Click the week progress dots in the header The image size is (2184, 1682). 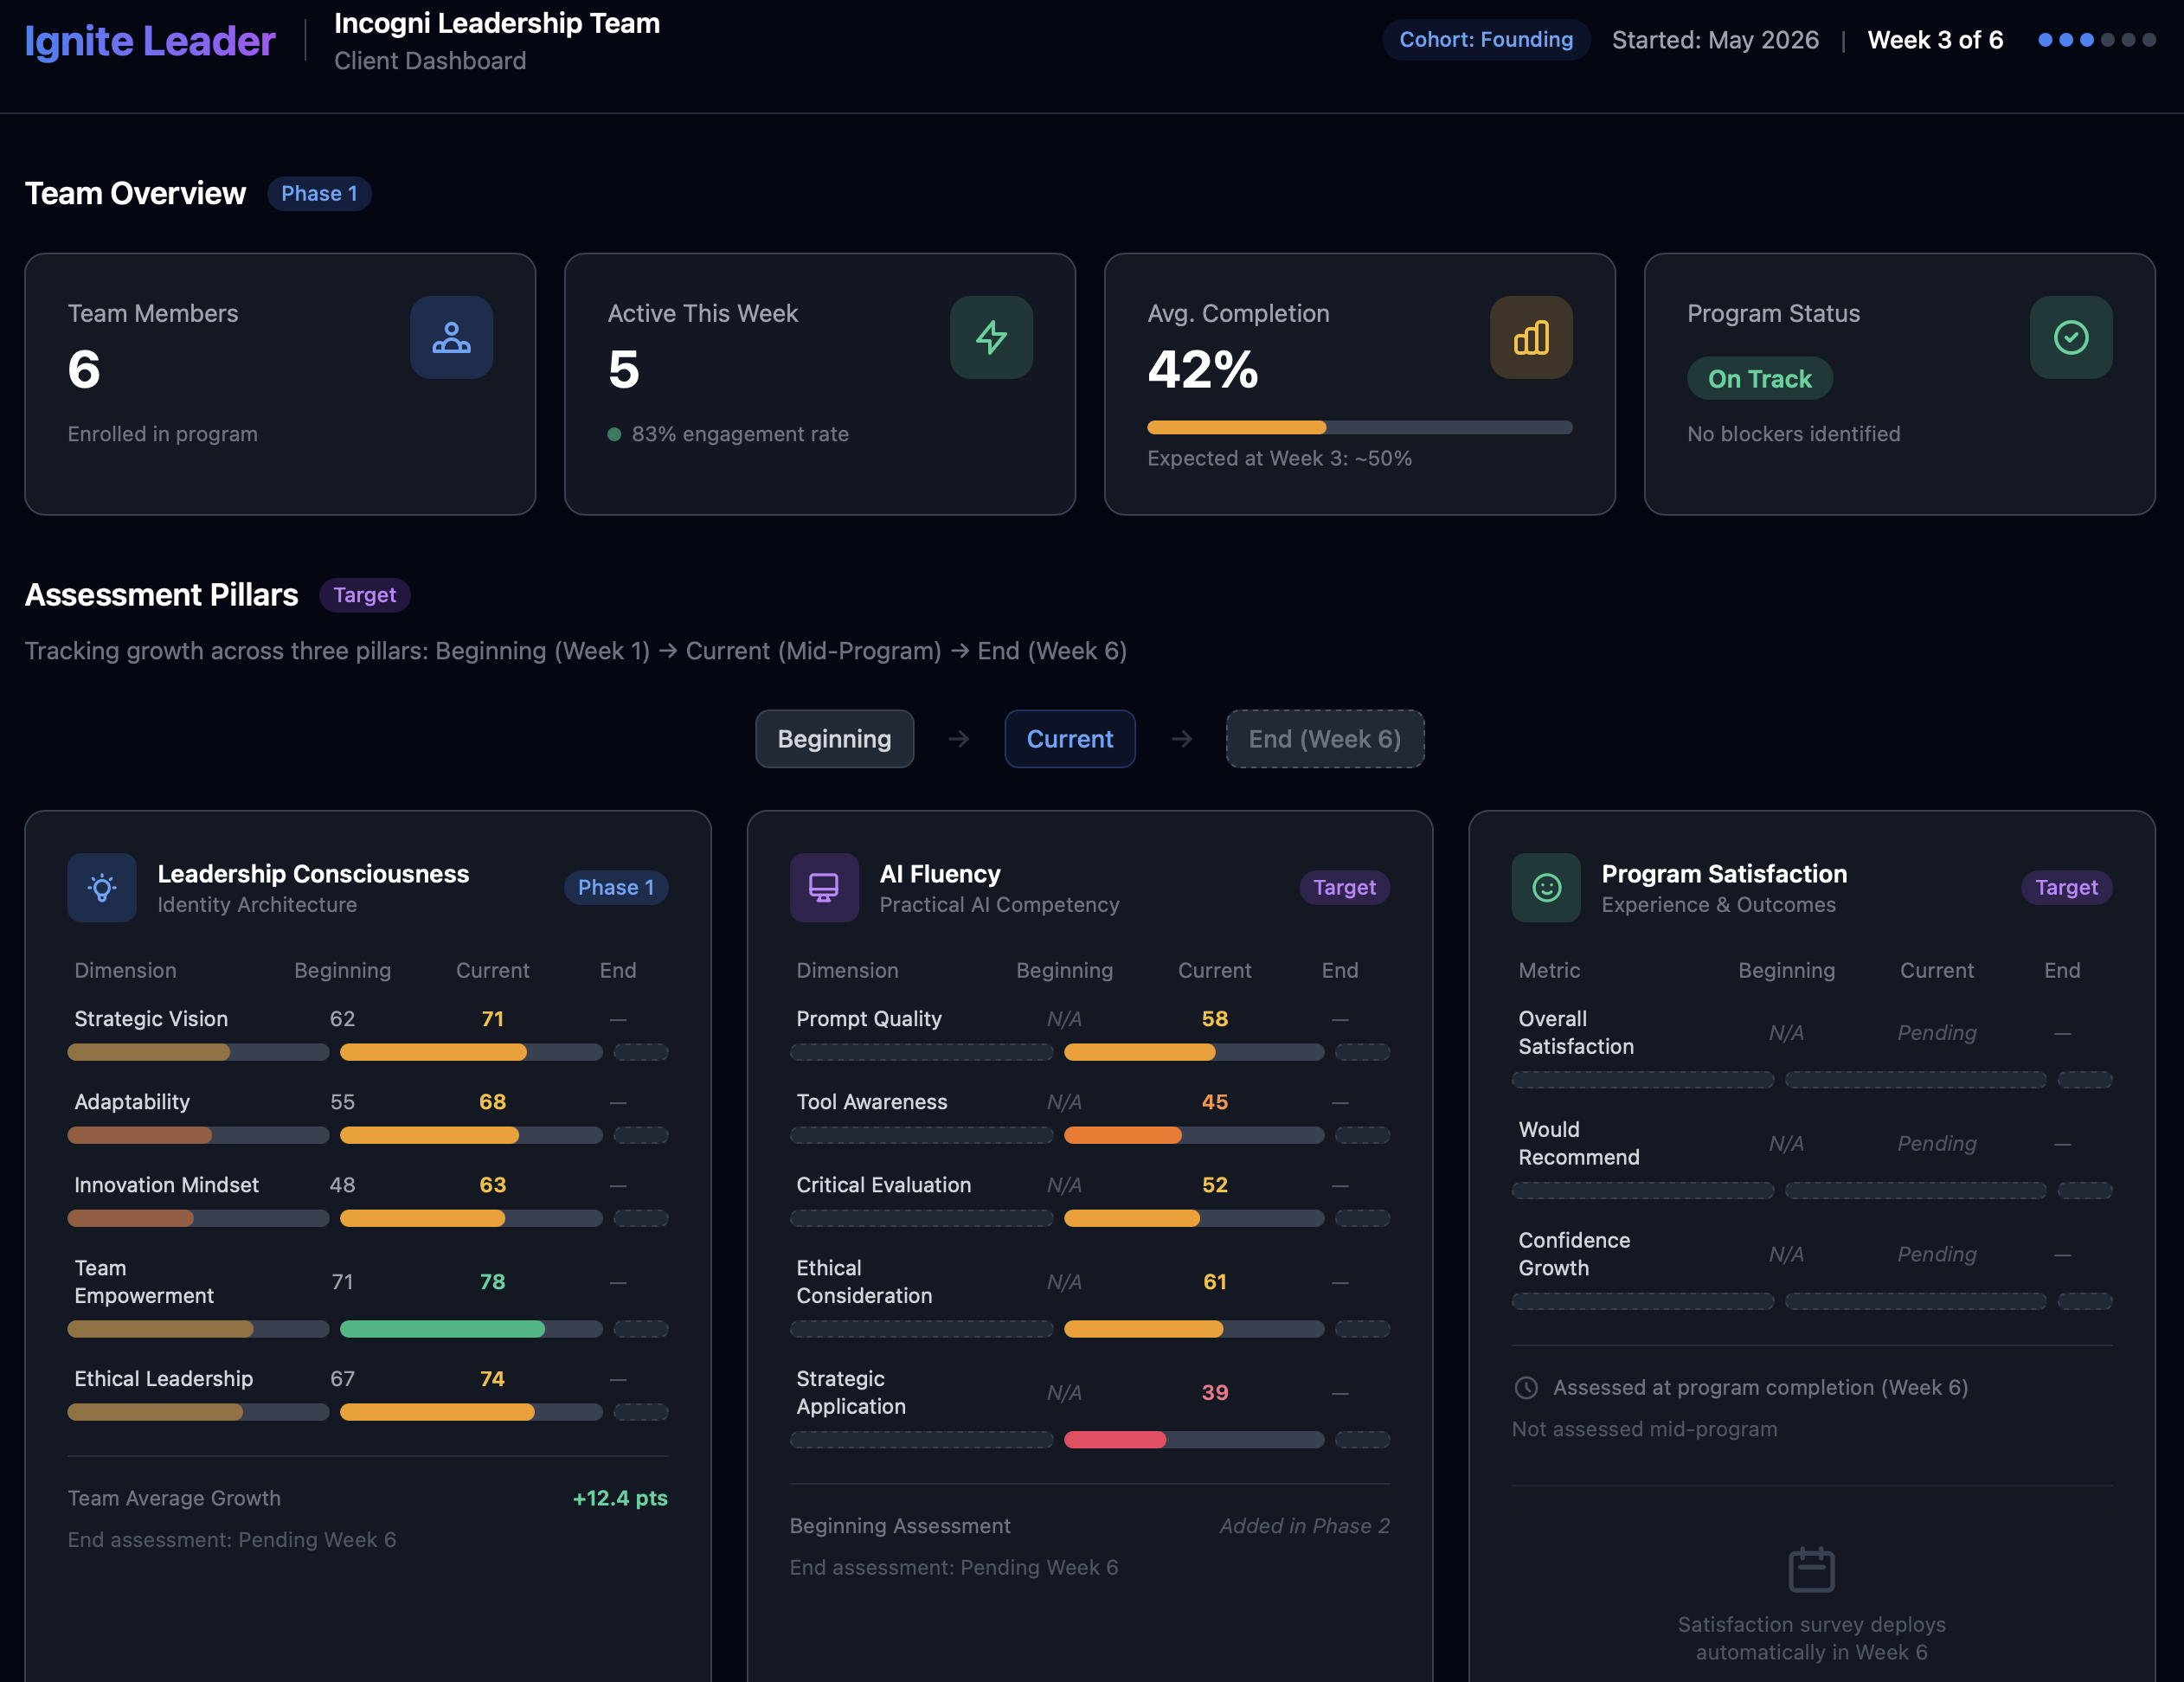[x=2098, y=41]
